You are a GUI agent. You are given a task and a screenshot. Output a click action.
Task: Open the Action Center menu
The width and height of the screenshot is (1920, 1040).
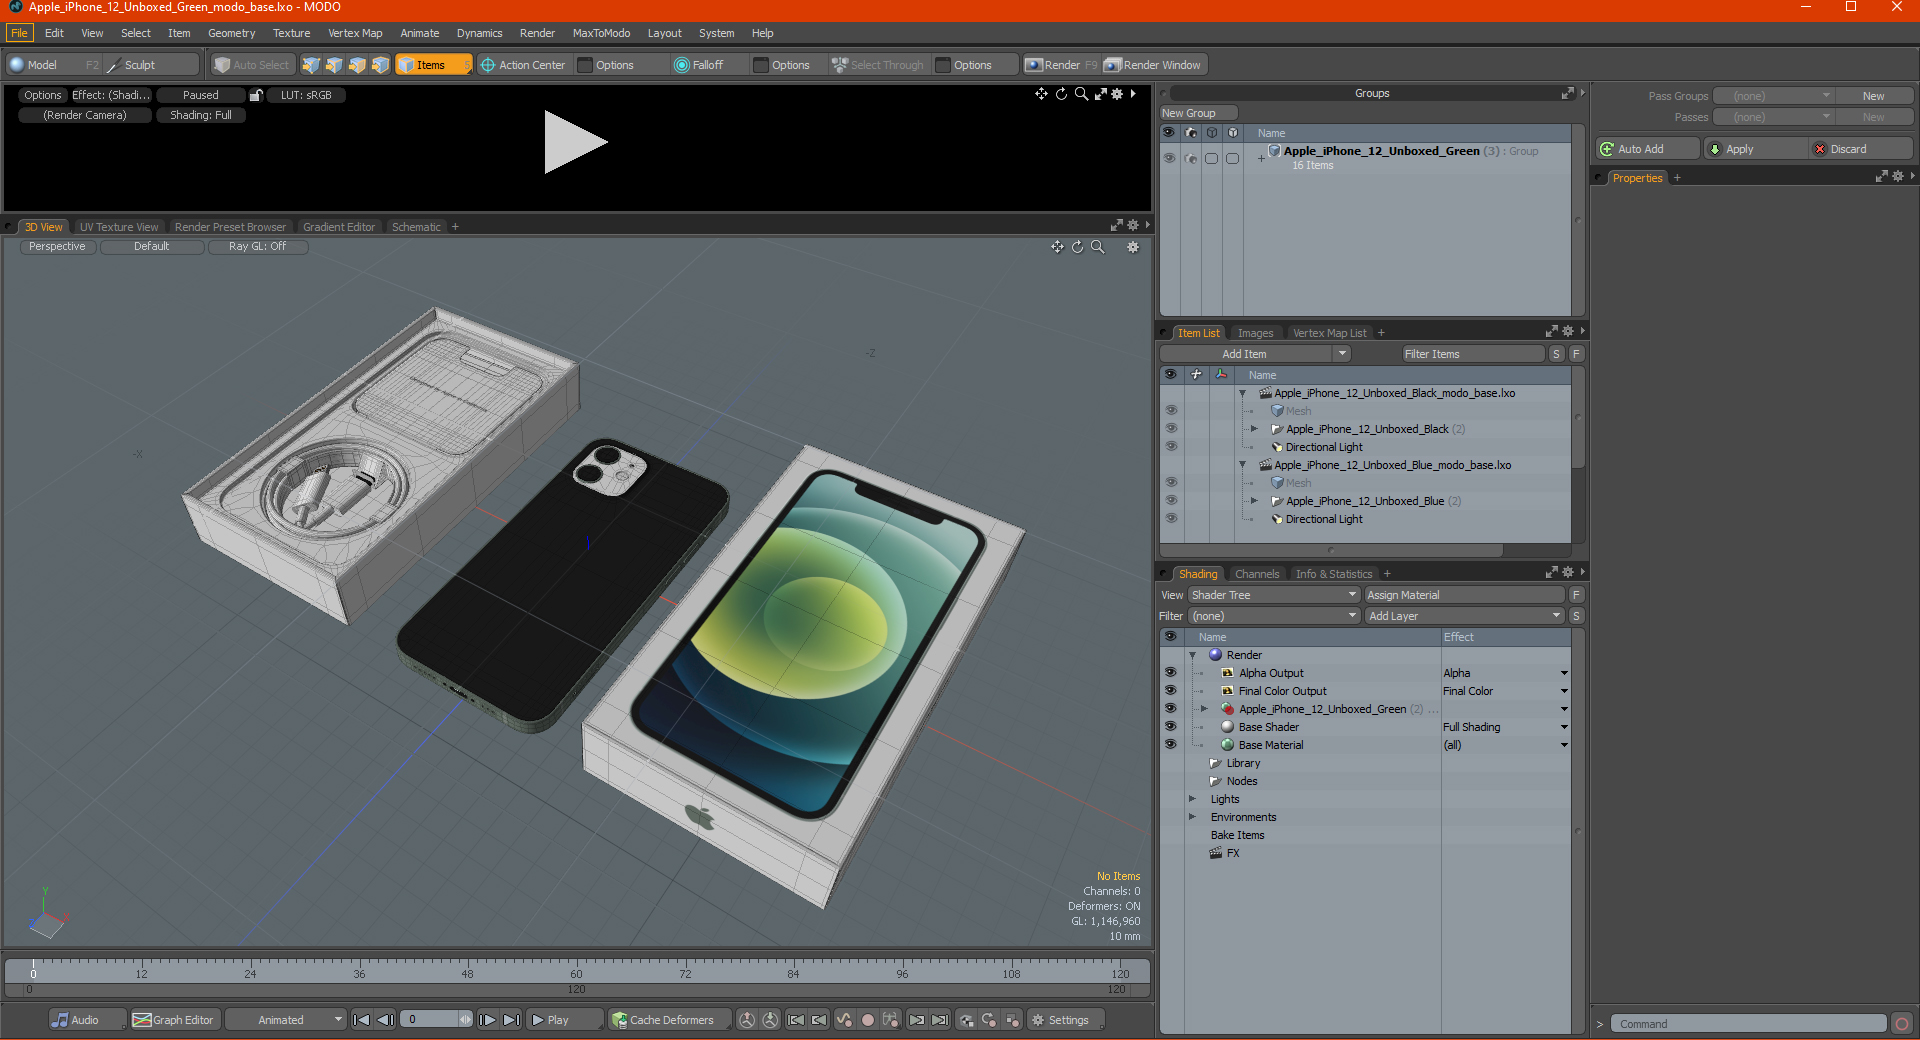tap(523, 65)
